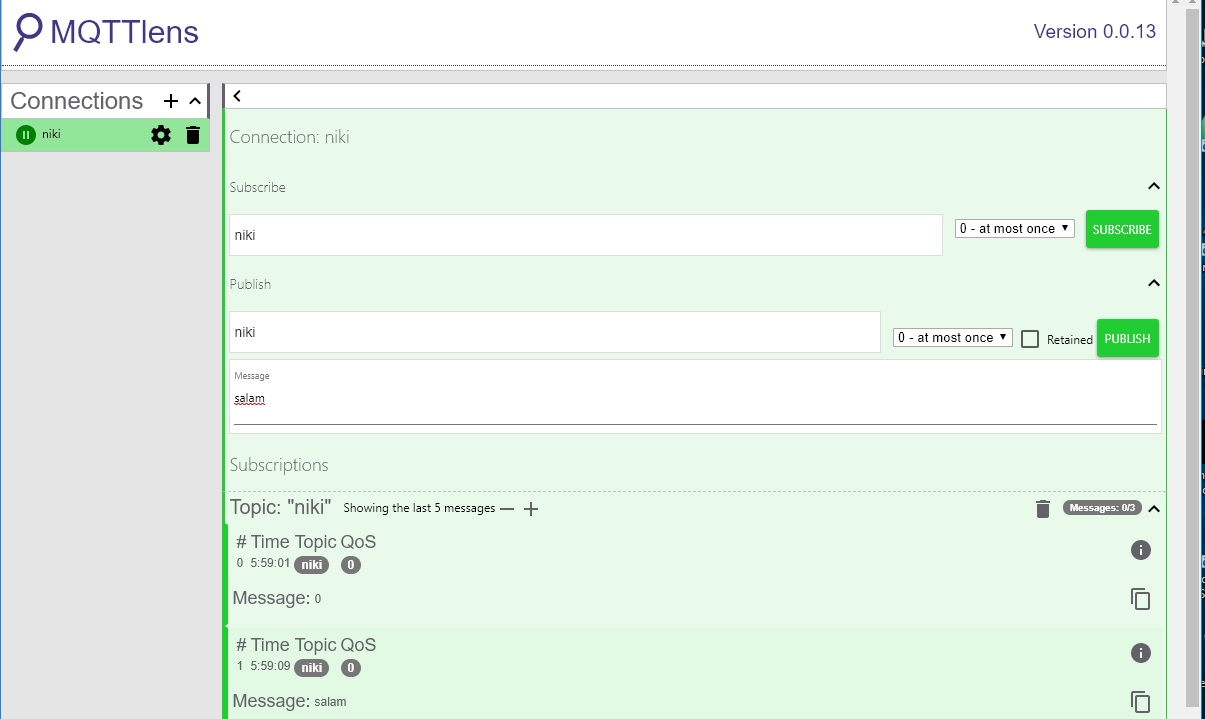The height and width of the screenshot is (719, 1205).
Task: Delete the niki connection with trash icon
Action: tap(193, 135)
